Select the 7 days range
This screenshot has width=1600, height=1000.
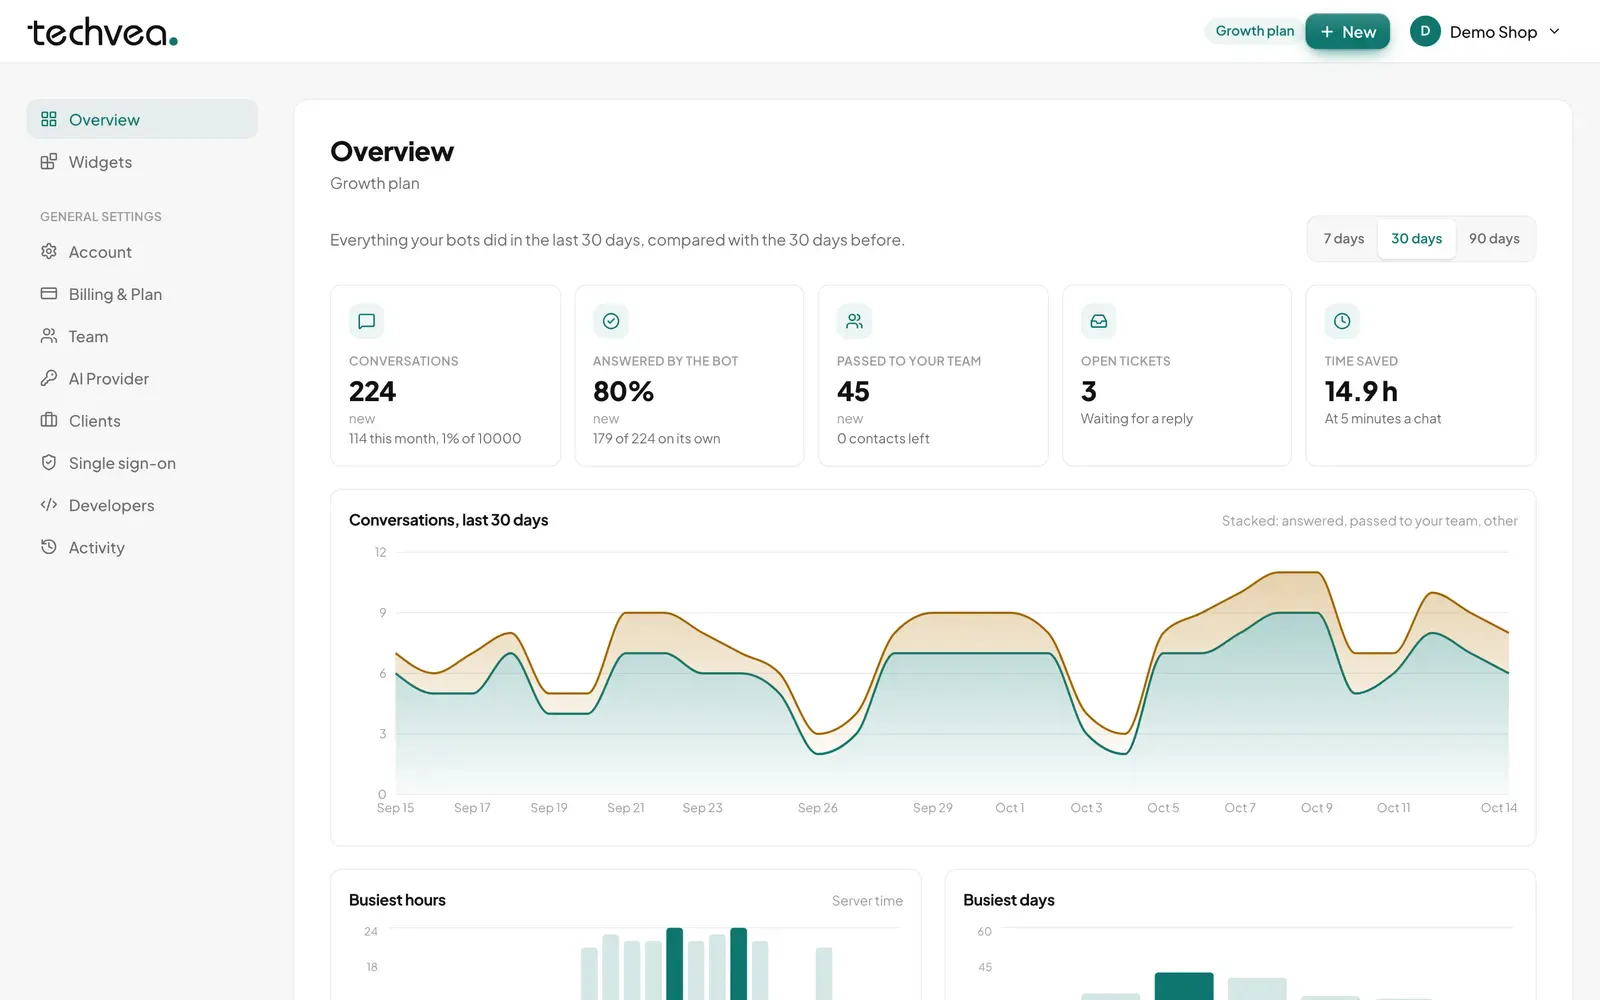click(1343, 239)
